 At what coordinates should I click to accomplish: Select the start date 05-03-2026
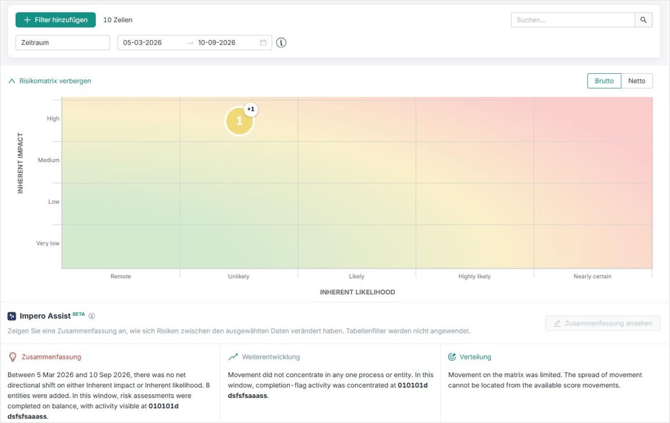pyautogui.click(x=142, y=43)
